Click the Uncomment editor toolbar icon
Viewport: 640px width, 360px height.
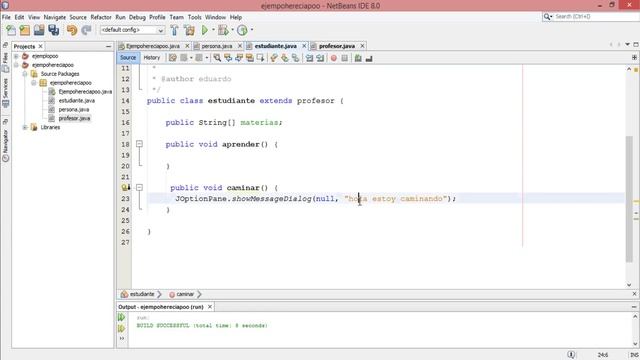(x=369, y=58)
